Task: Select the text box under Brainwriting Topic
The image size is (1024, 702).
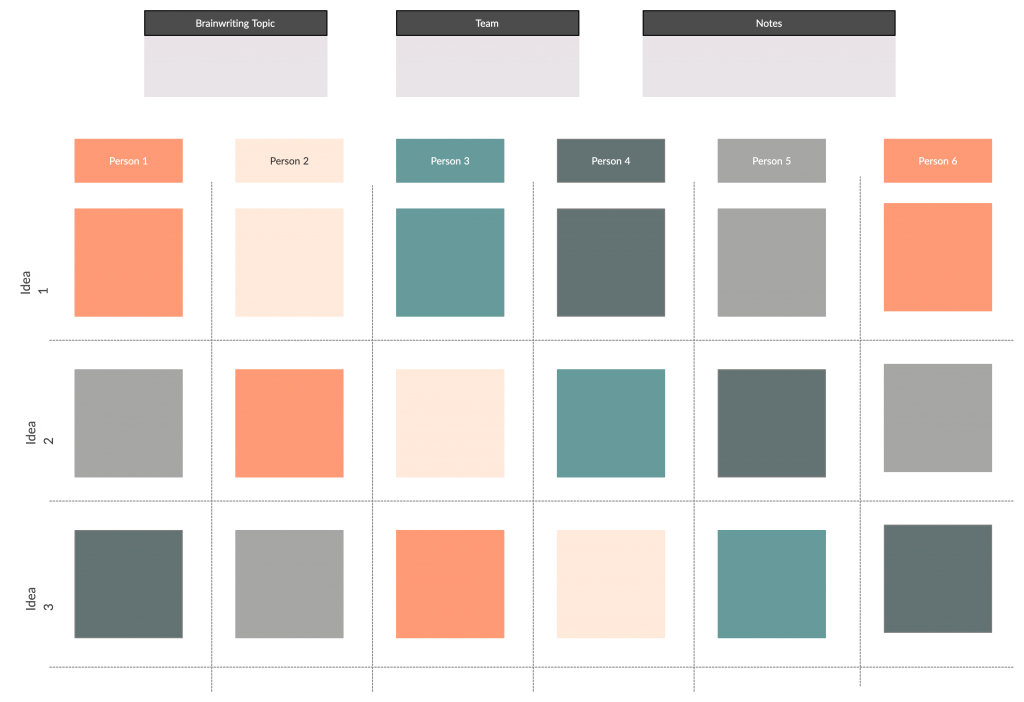Action: point(236,67)
